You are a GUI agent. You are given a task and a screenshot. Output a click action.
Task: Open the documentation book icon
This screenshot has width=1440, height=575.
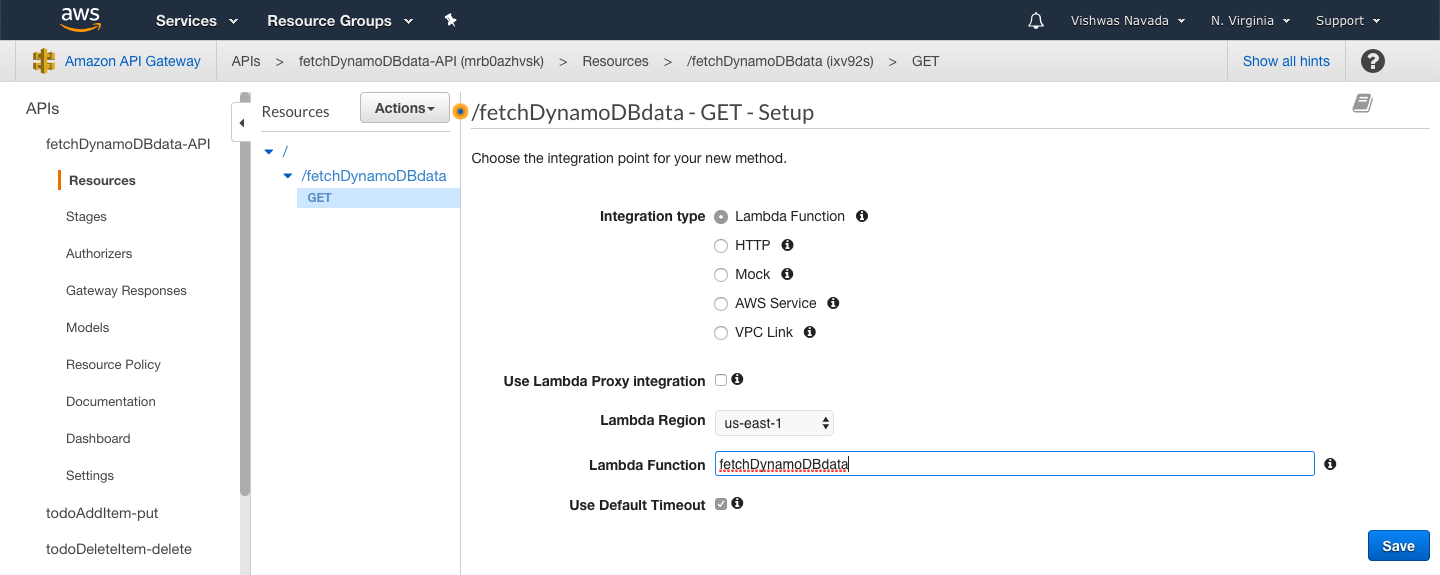click(x=1362, y=103)
